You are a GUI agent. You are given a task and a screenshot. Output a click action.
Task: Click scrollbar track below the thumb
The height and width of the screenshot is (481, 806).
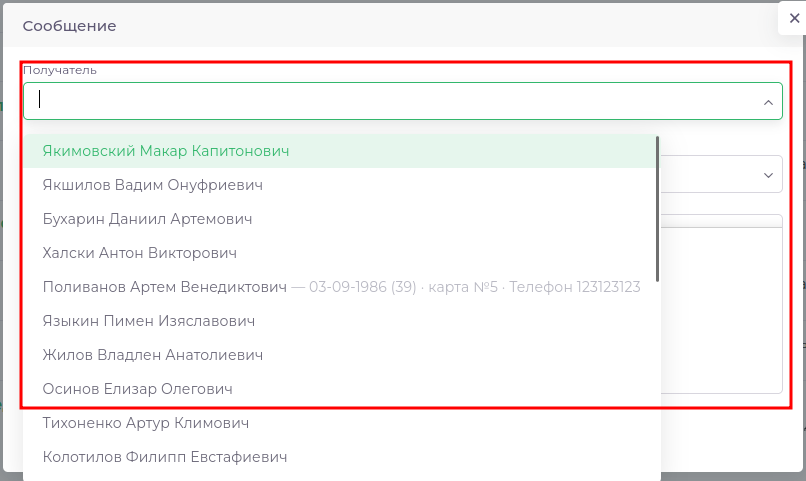tap(657, 380)
